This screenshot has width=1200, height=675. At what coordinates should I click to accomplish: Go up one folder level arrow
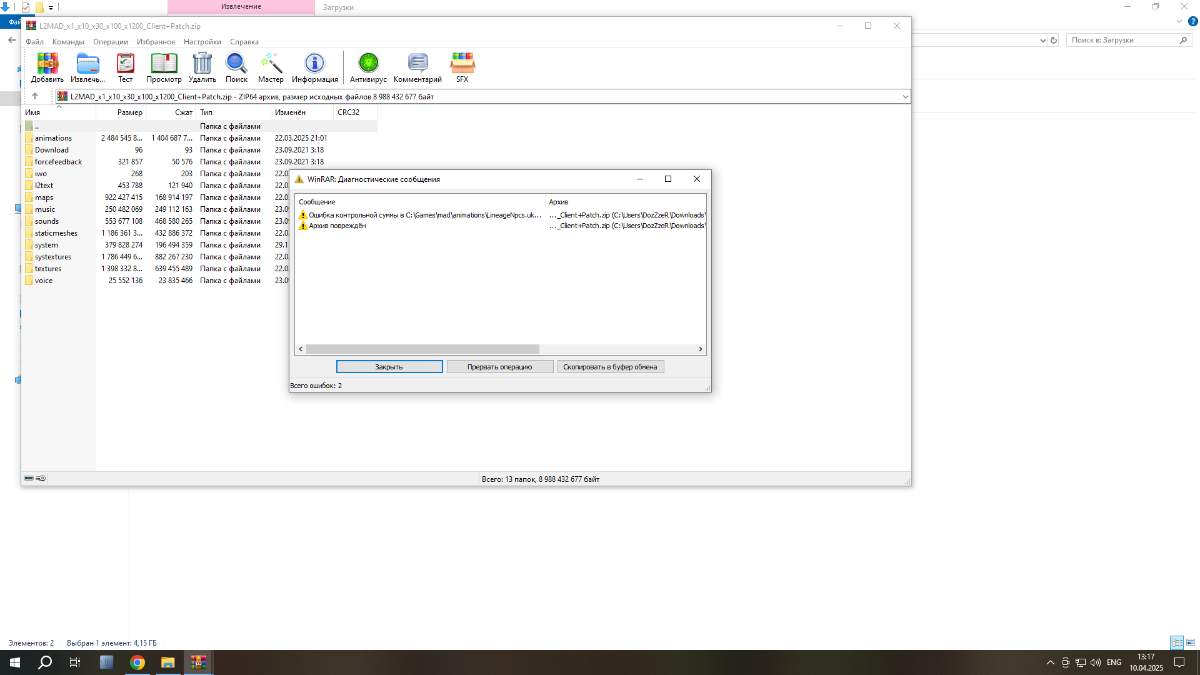pos(35,96)
